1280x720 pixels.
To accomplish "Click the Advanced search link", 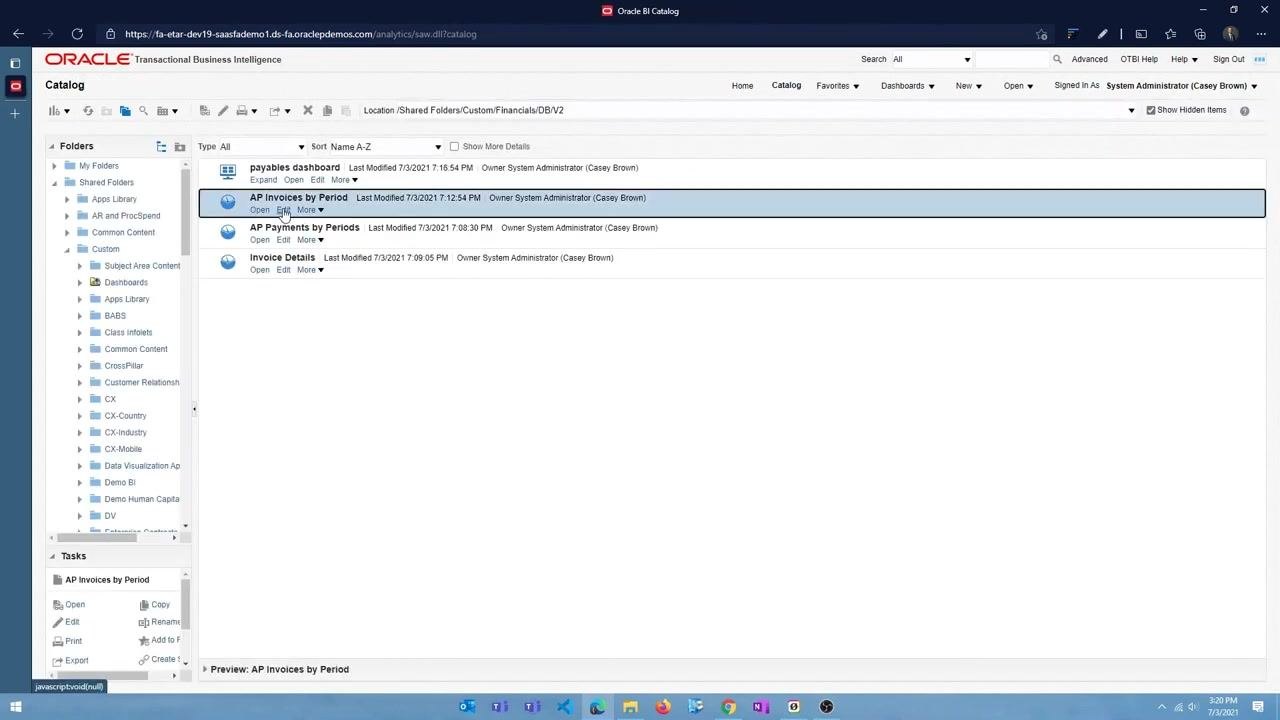I will tap(1089, 60).
